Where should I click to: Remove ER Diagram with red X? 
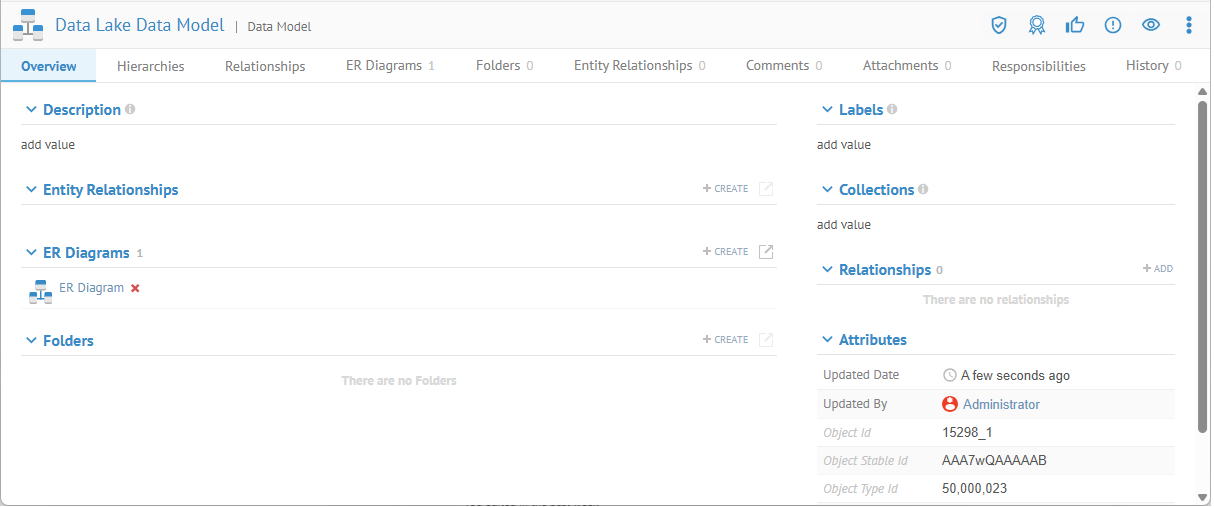coord(135,288)
